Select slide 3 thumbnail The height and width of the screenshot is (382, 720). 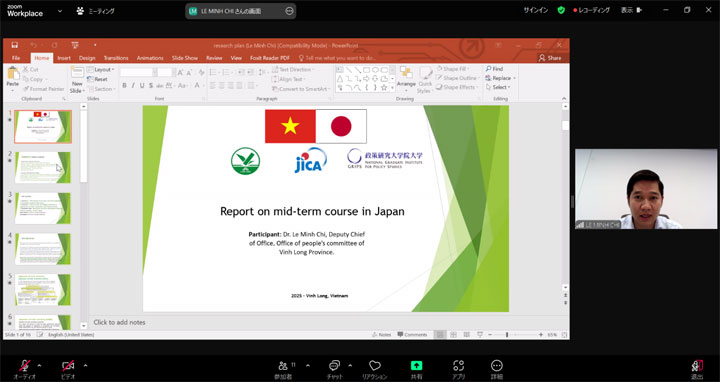click(43, 208)
